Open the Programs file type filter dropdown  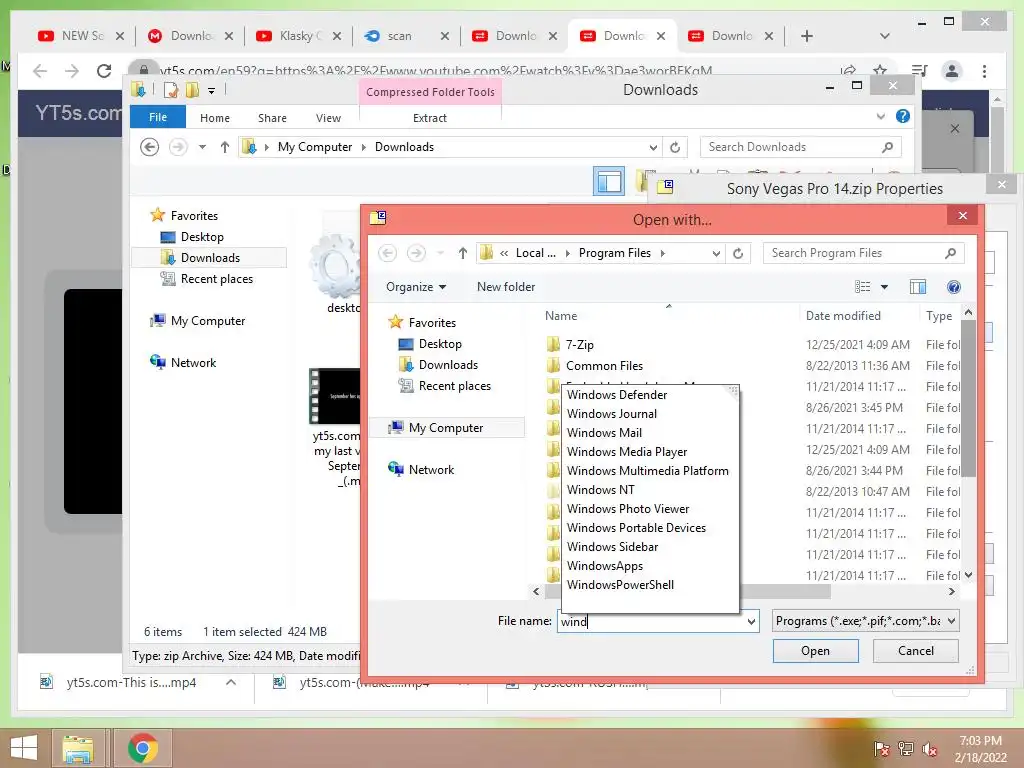[865, 620]
